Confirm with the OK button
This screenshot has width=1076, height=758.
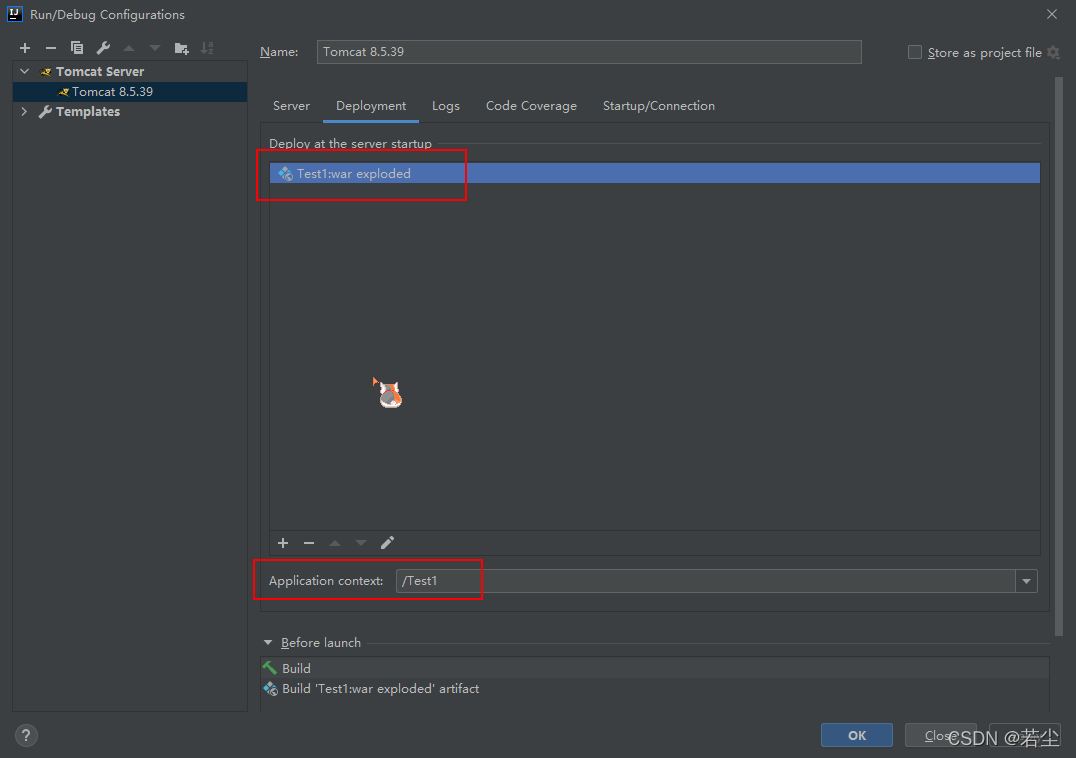[x=856, y=735]
